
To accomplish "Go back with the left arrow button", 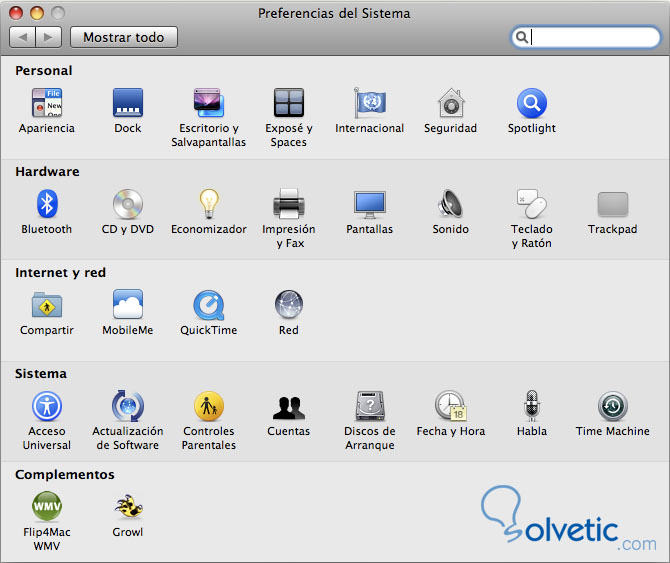I will coord(23,37).
